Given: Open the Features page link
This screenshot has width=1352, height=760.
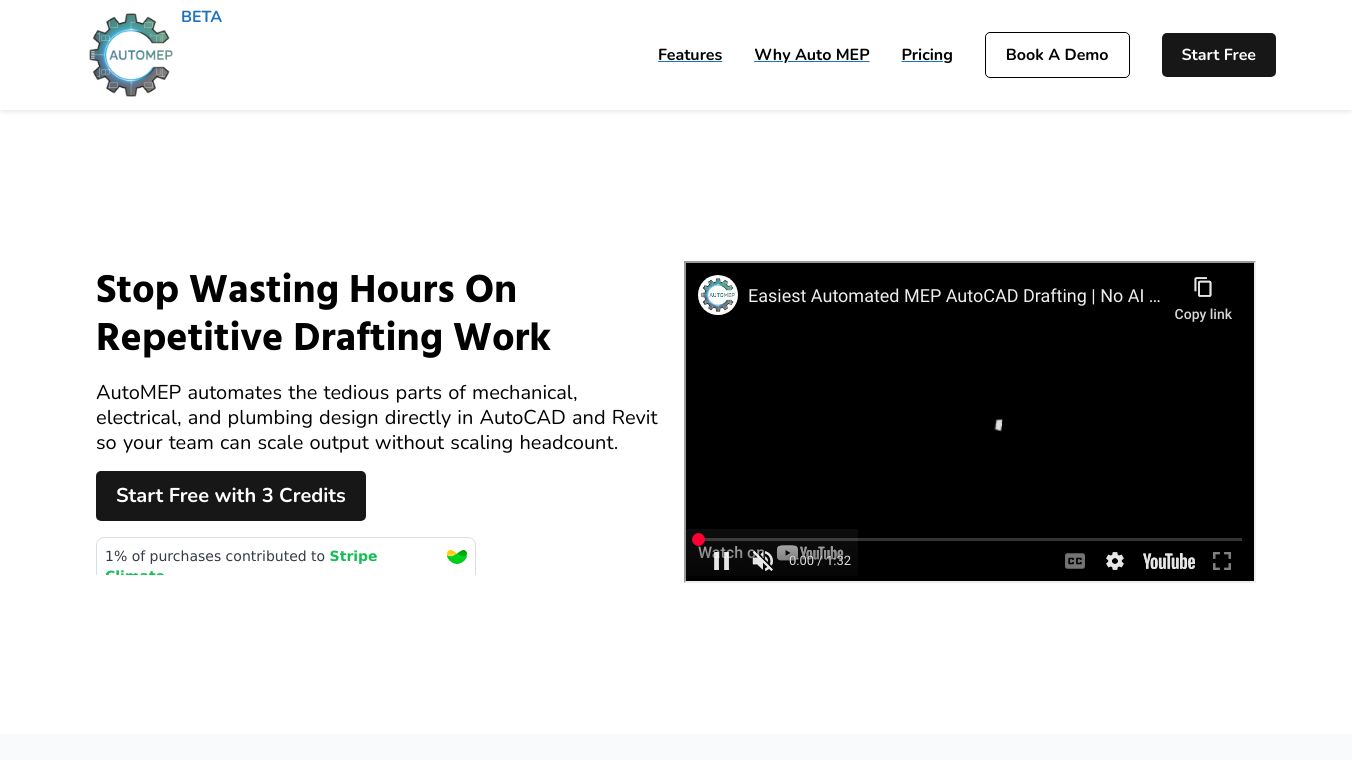Looking at the screenshot, I should (x=690, y=55).
